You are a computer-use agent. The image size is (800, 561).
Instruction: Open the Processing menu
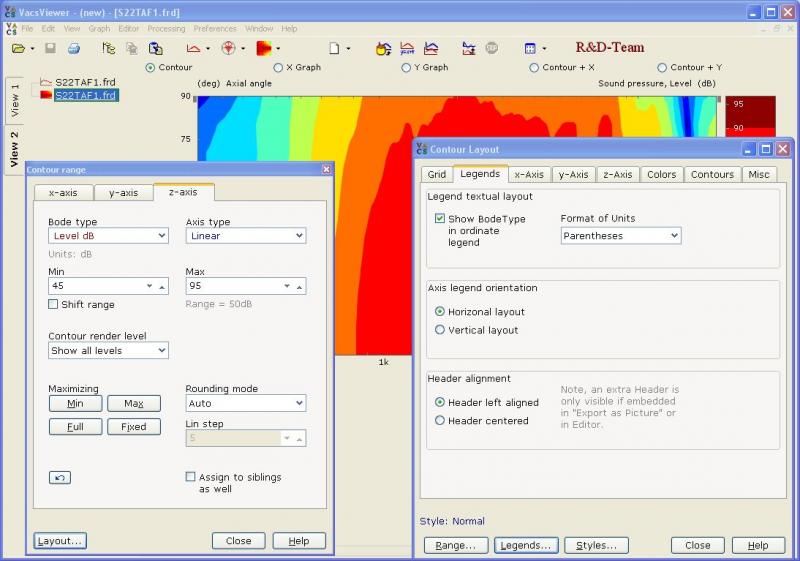point(166,29)
